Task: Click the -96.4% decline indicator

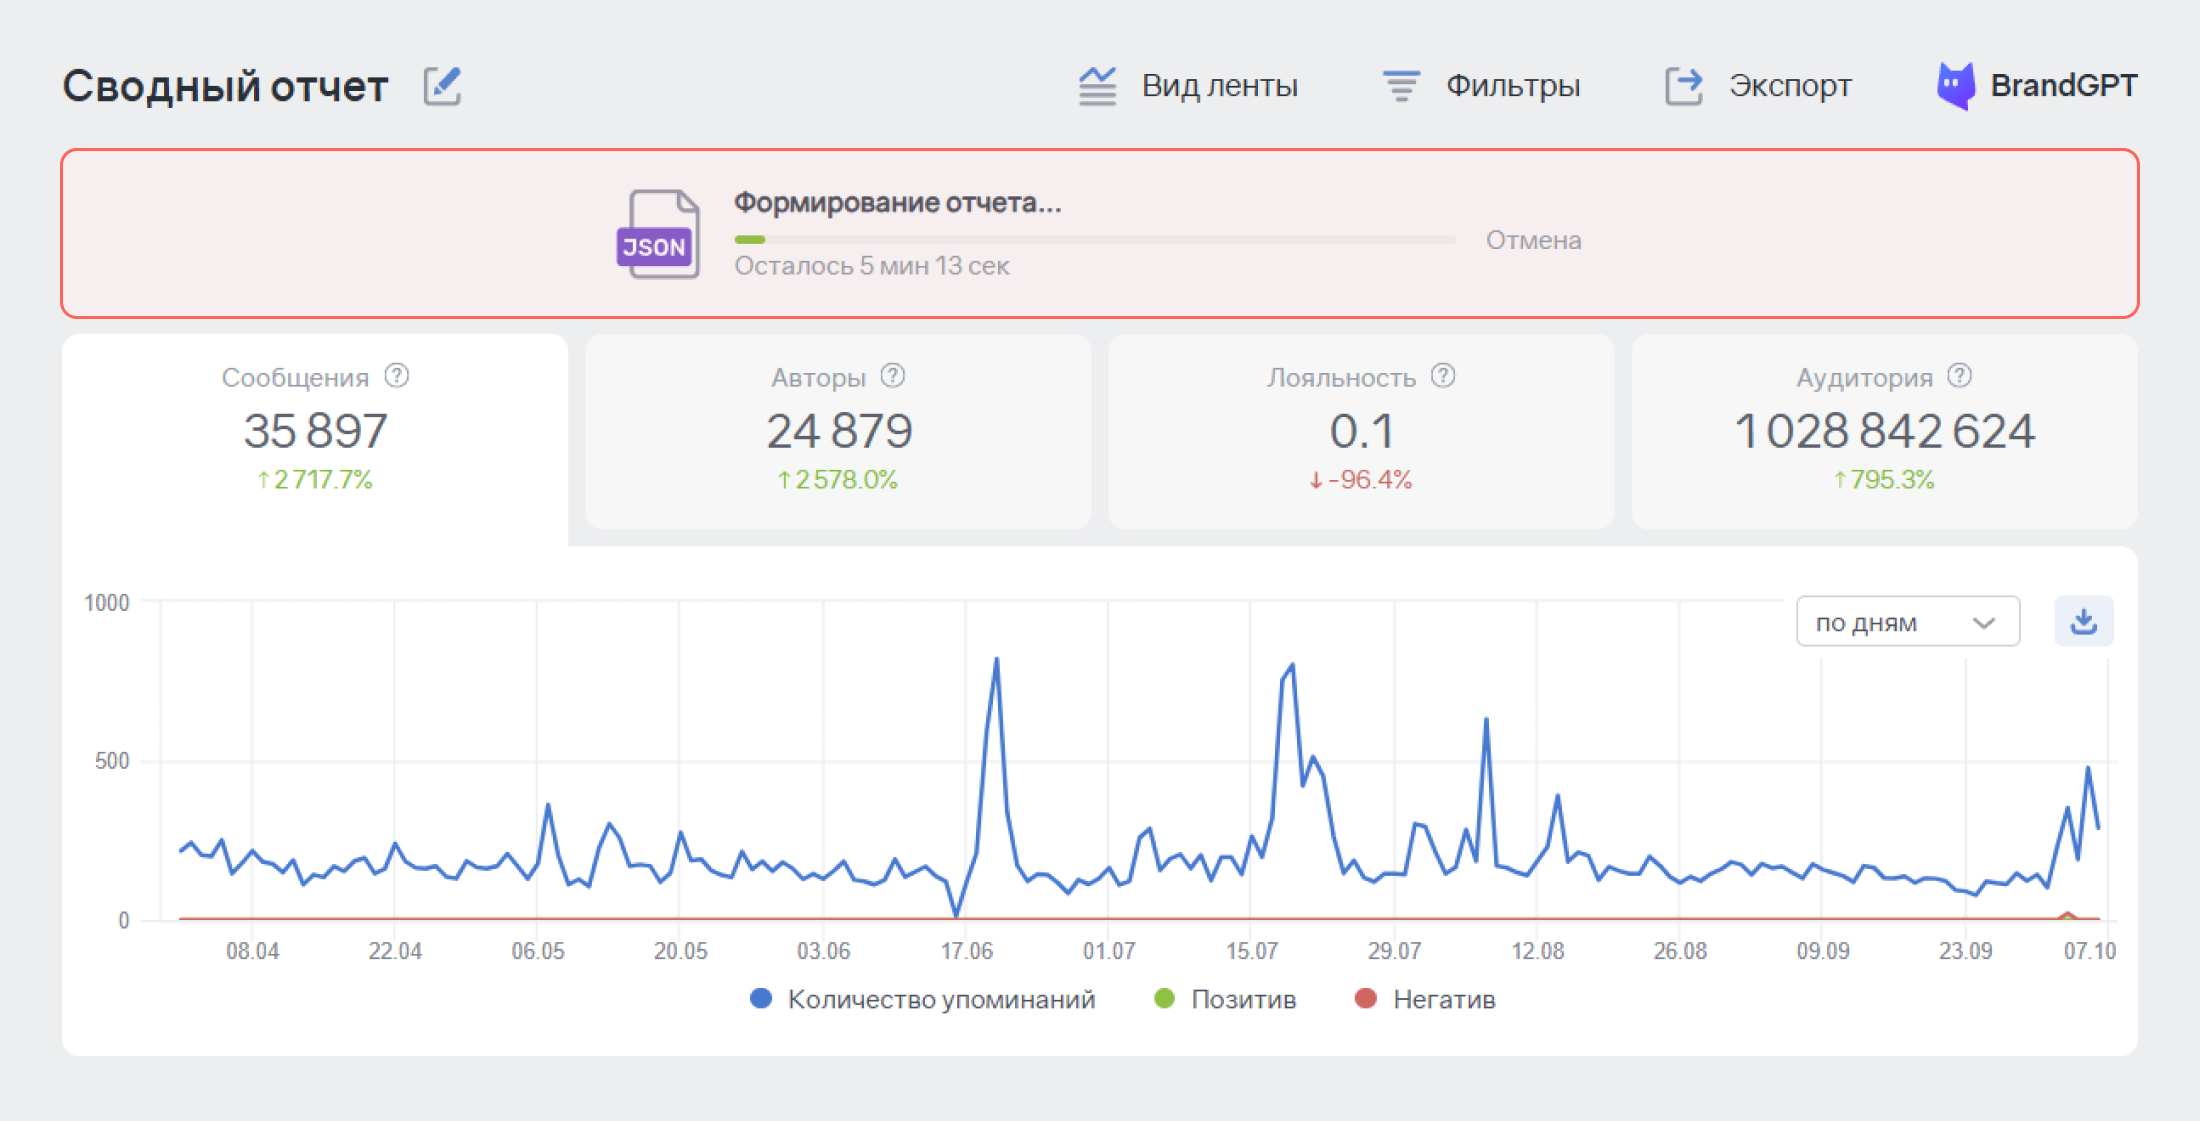Action: click(1361, 480)
